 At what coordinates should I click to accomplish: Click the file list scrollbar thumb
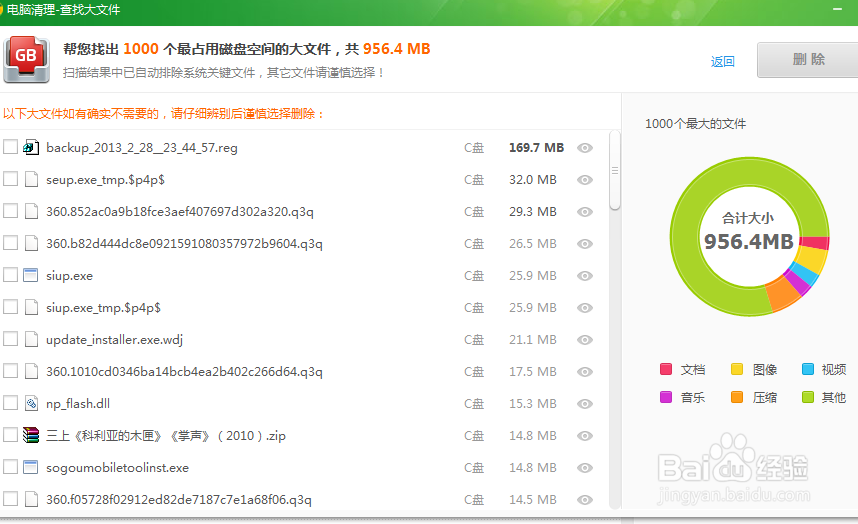point(615,170)
